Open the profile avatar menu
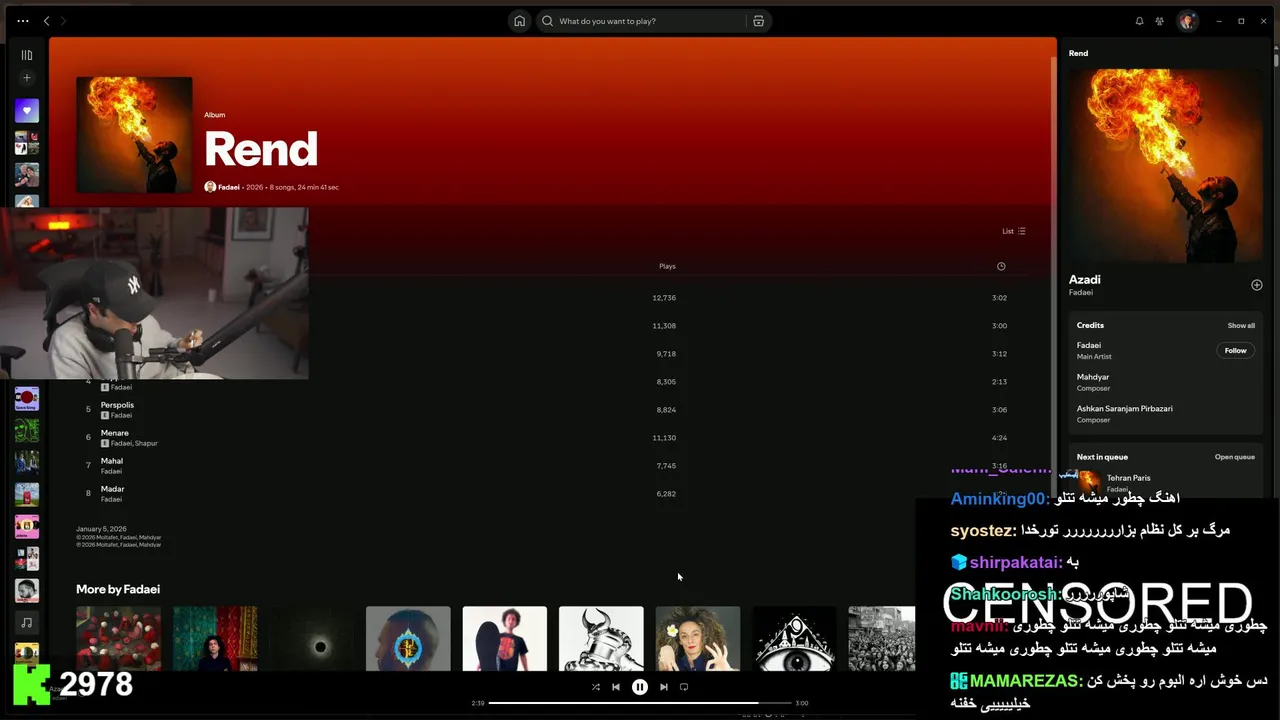The image size is (1280, 720). click(1187, 21)
